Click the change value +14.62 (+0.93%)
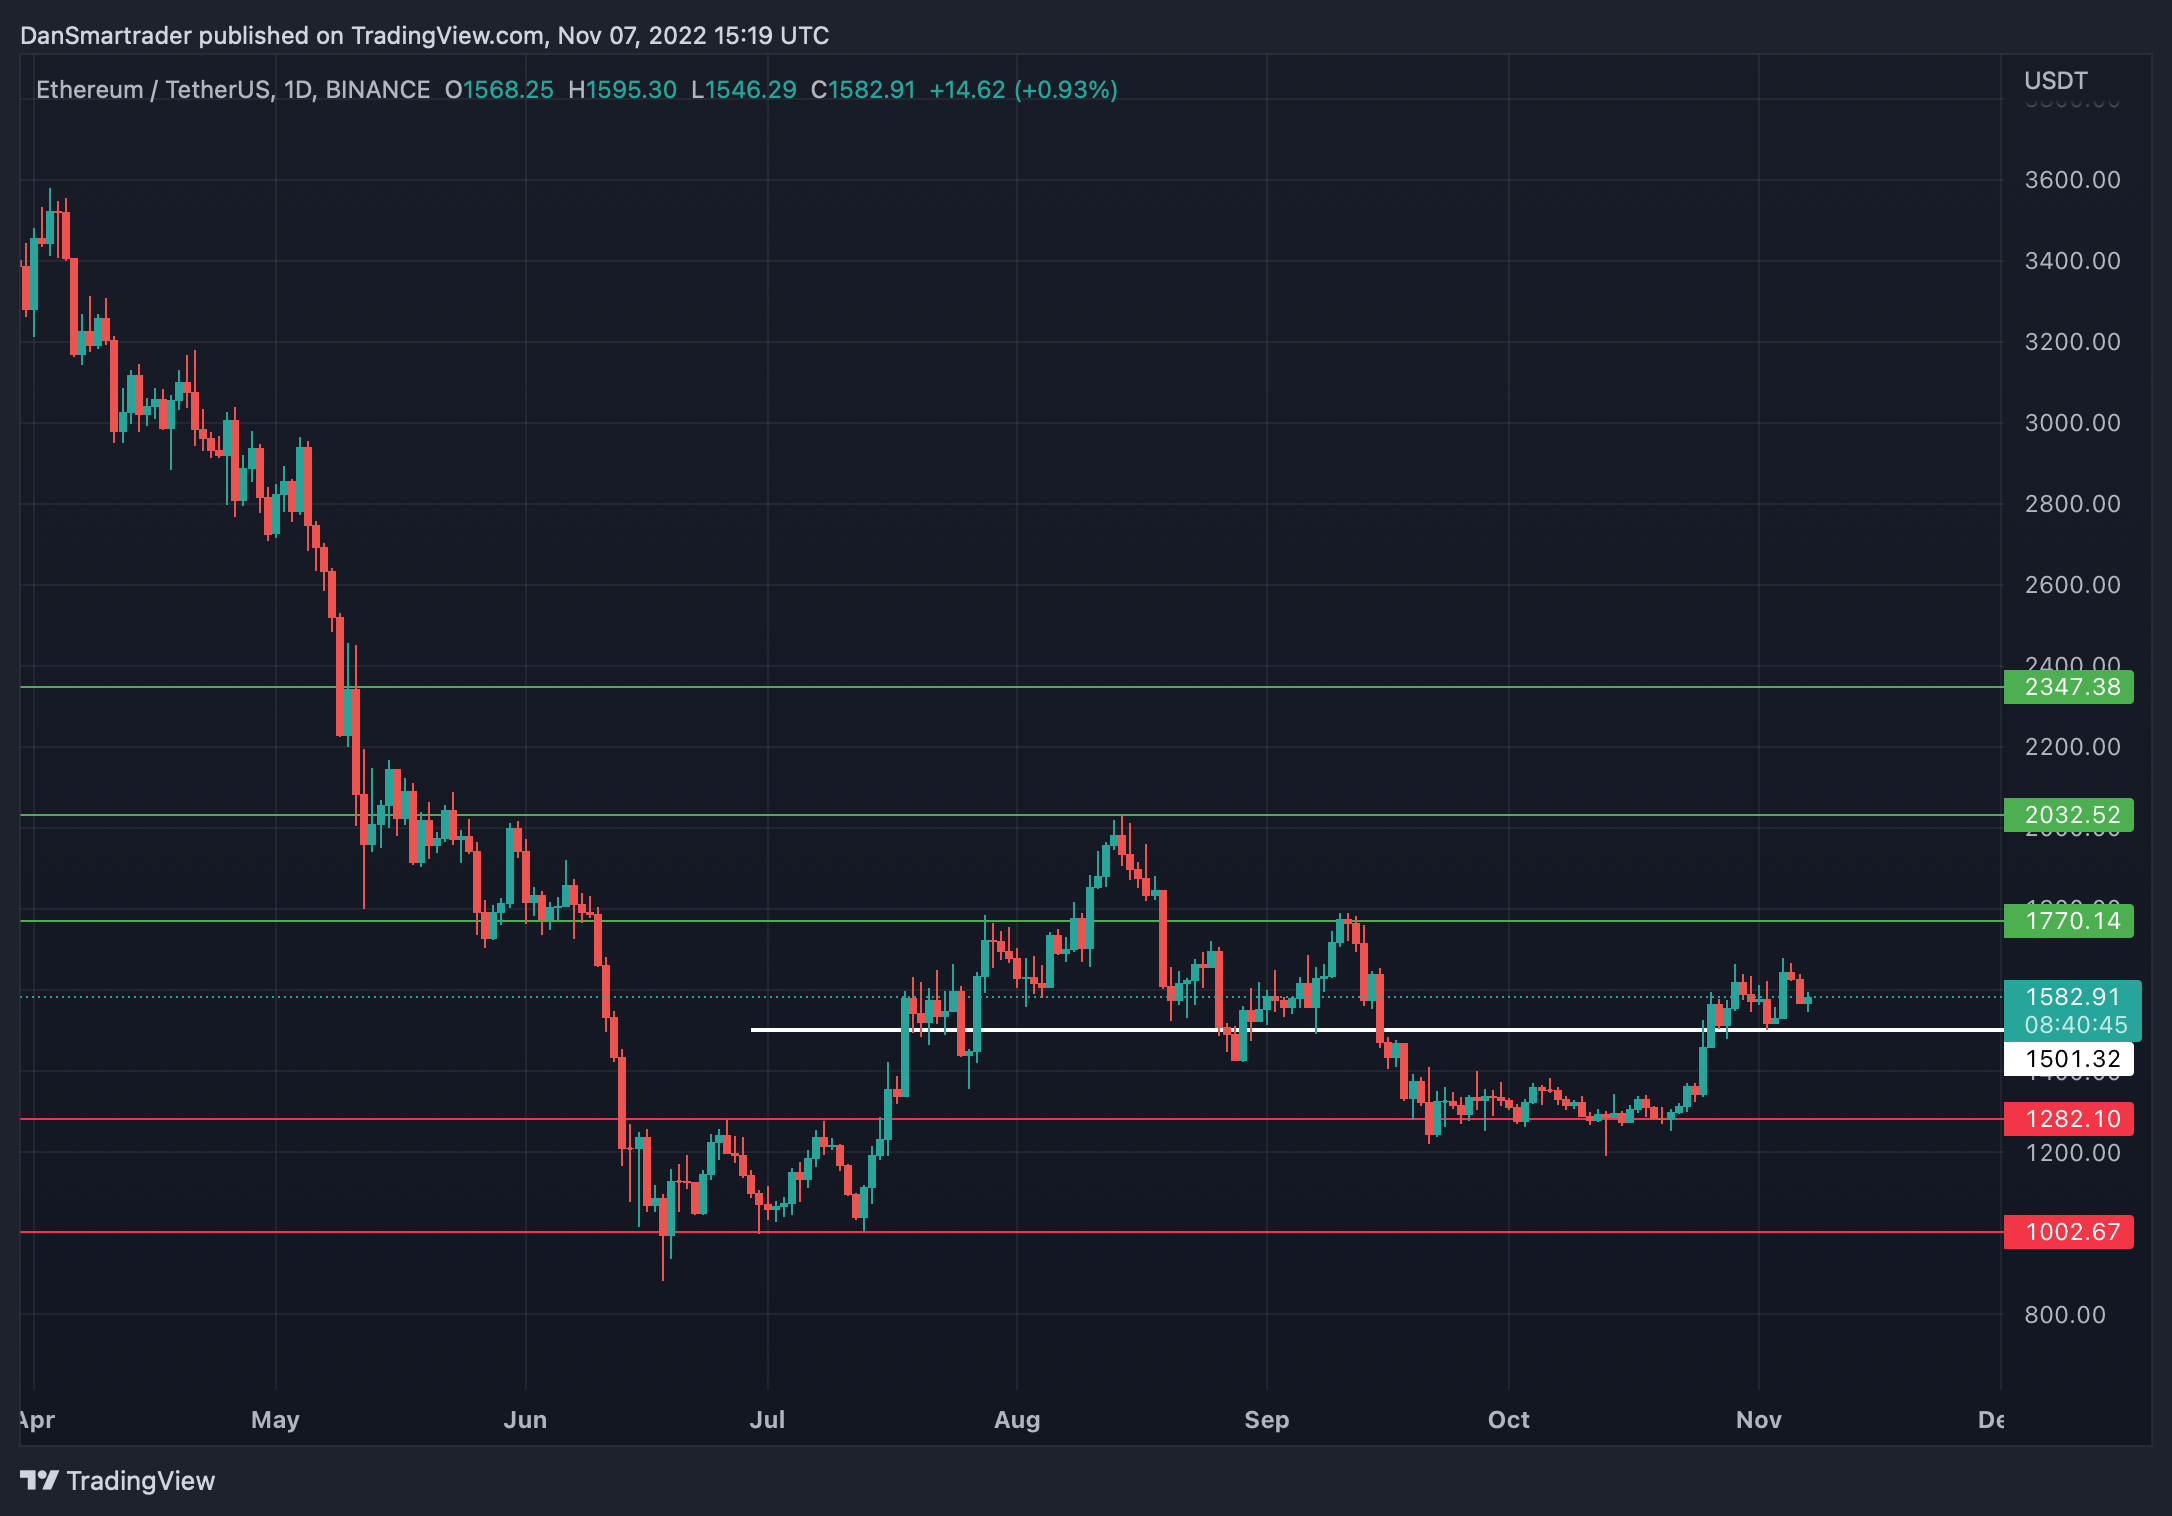This screenshot has width=2172, height=1516. coord(1023,90)
